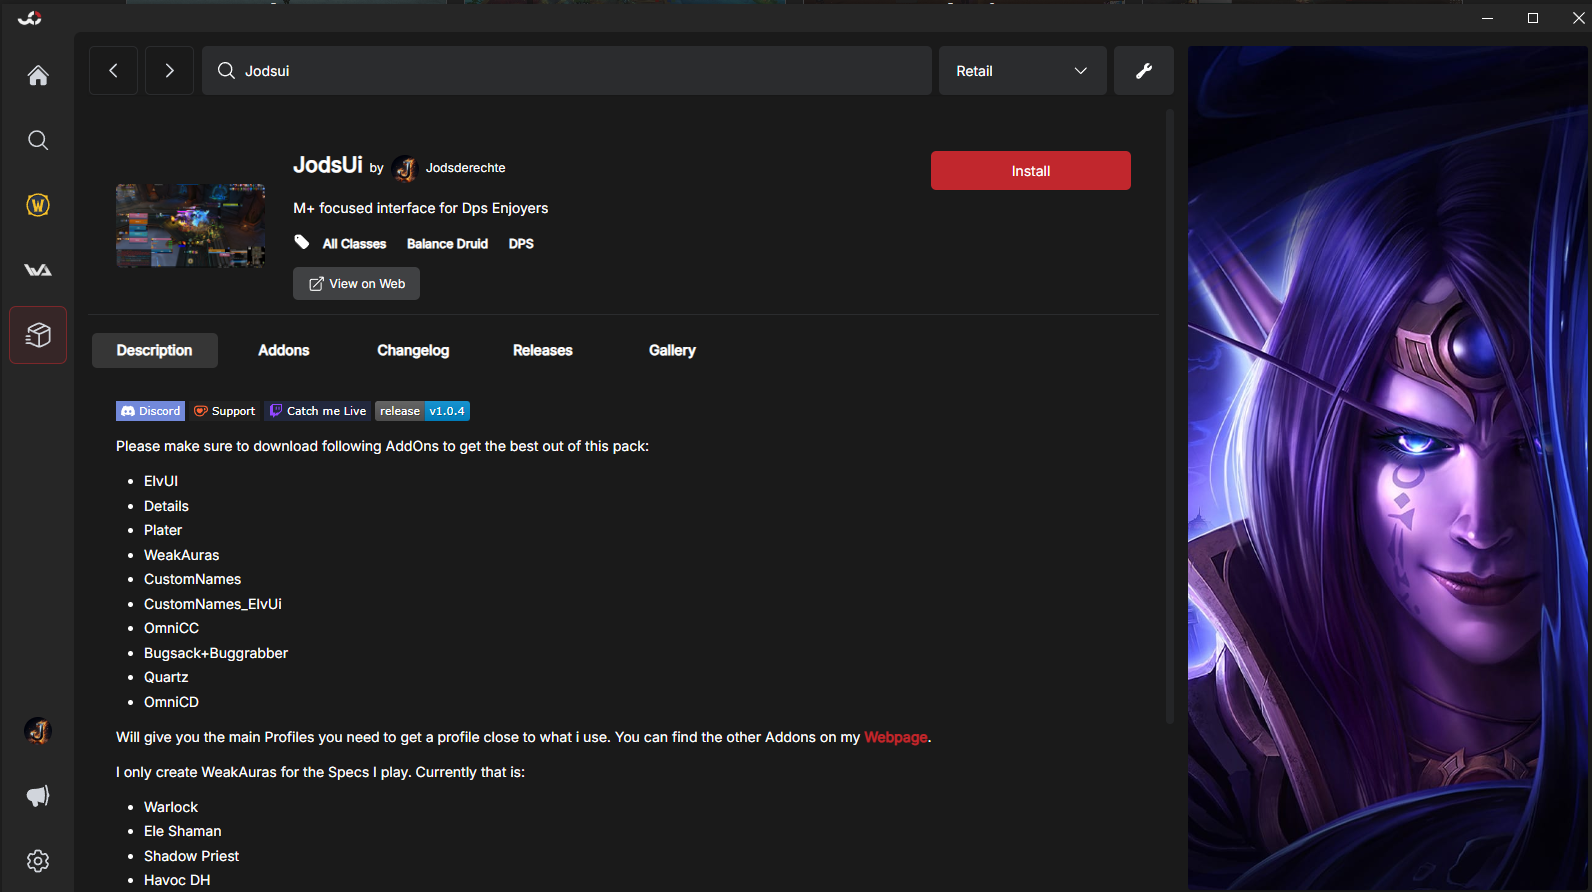Open the user avatar in sidebar

(x=38, y=731)
